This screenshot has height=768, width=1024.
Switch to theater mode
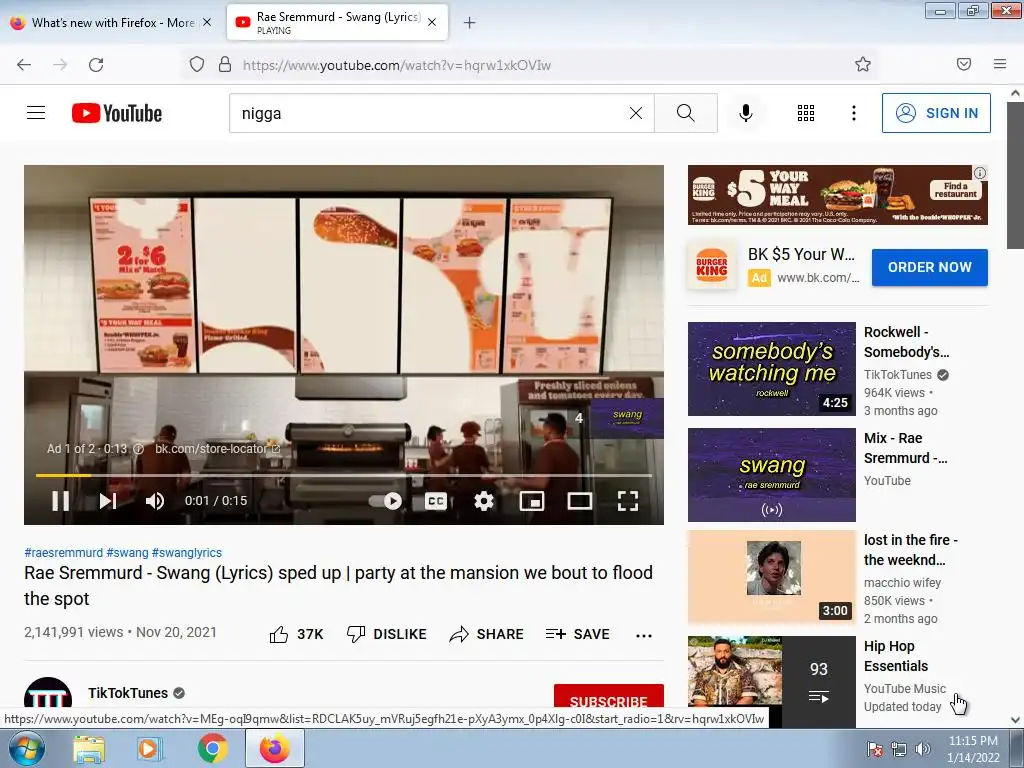coord(580,501)
